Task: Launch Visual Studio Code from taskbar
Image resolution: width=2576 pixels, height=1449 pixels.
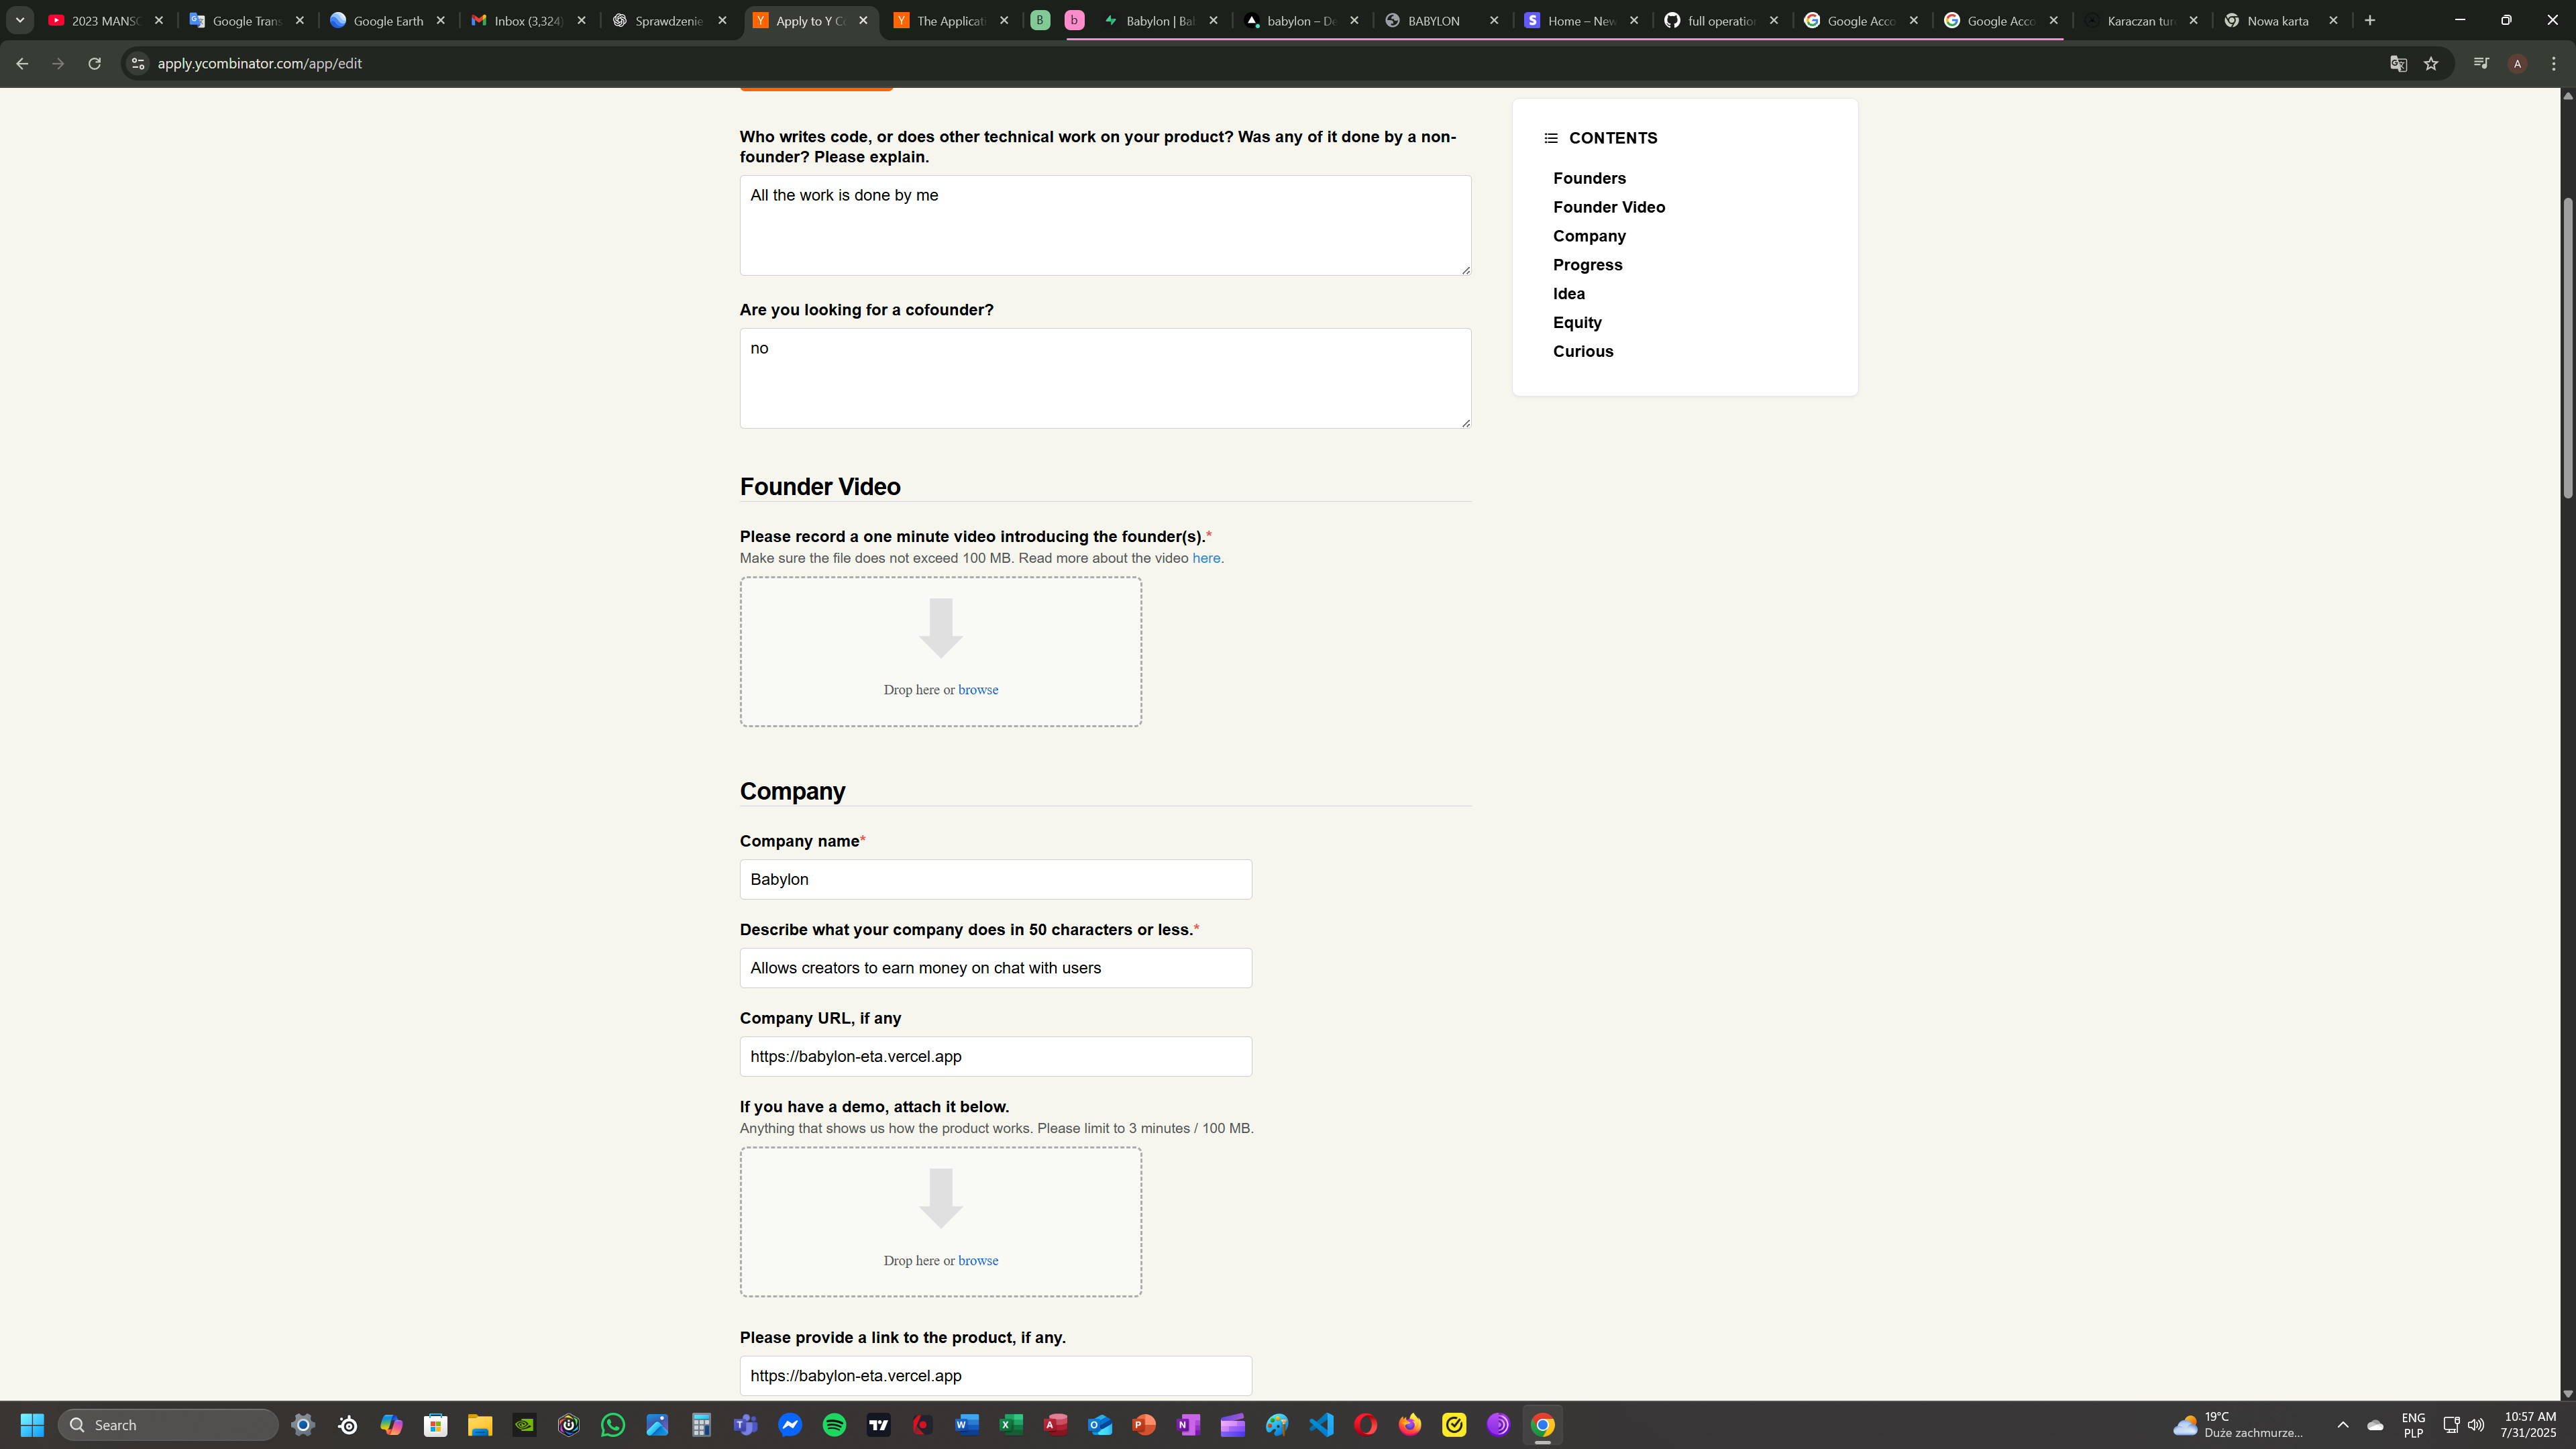Action: click(x=1321, y=1425)
